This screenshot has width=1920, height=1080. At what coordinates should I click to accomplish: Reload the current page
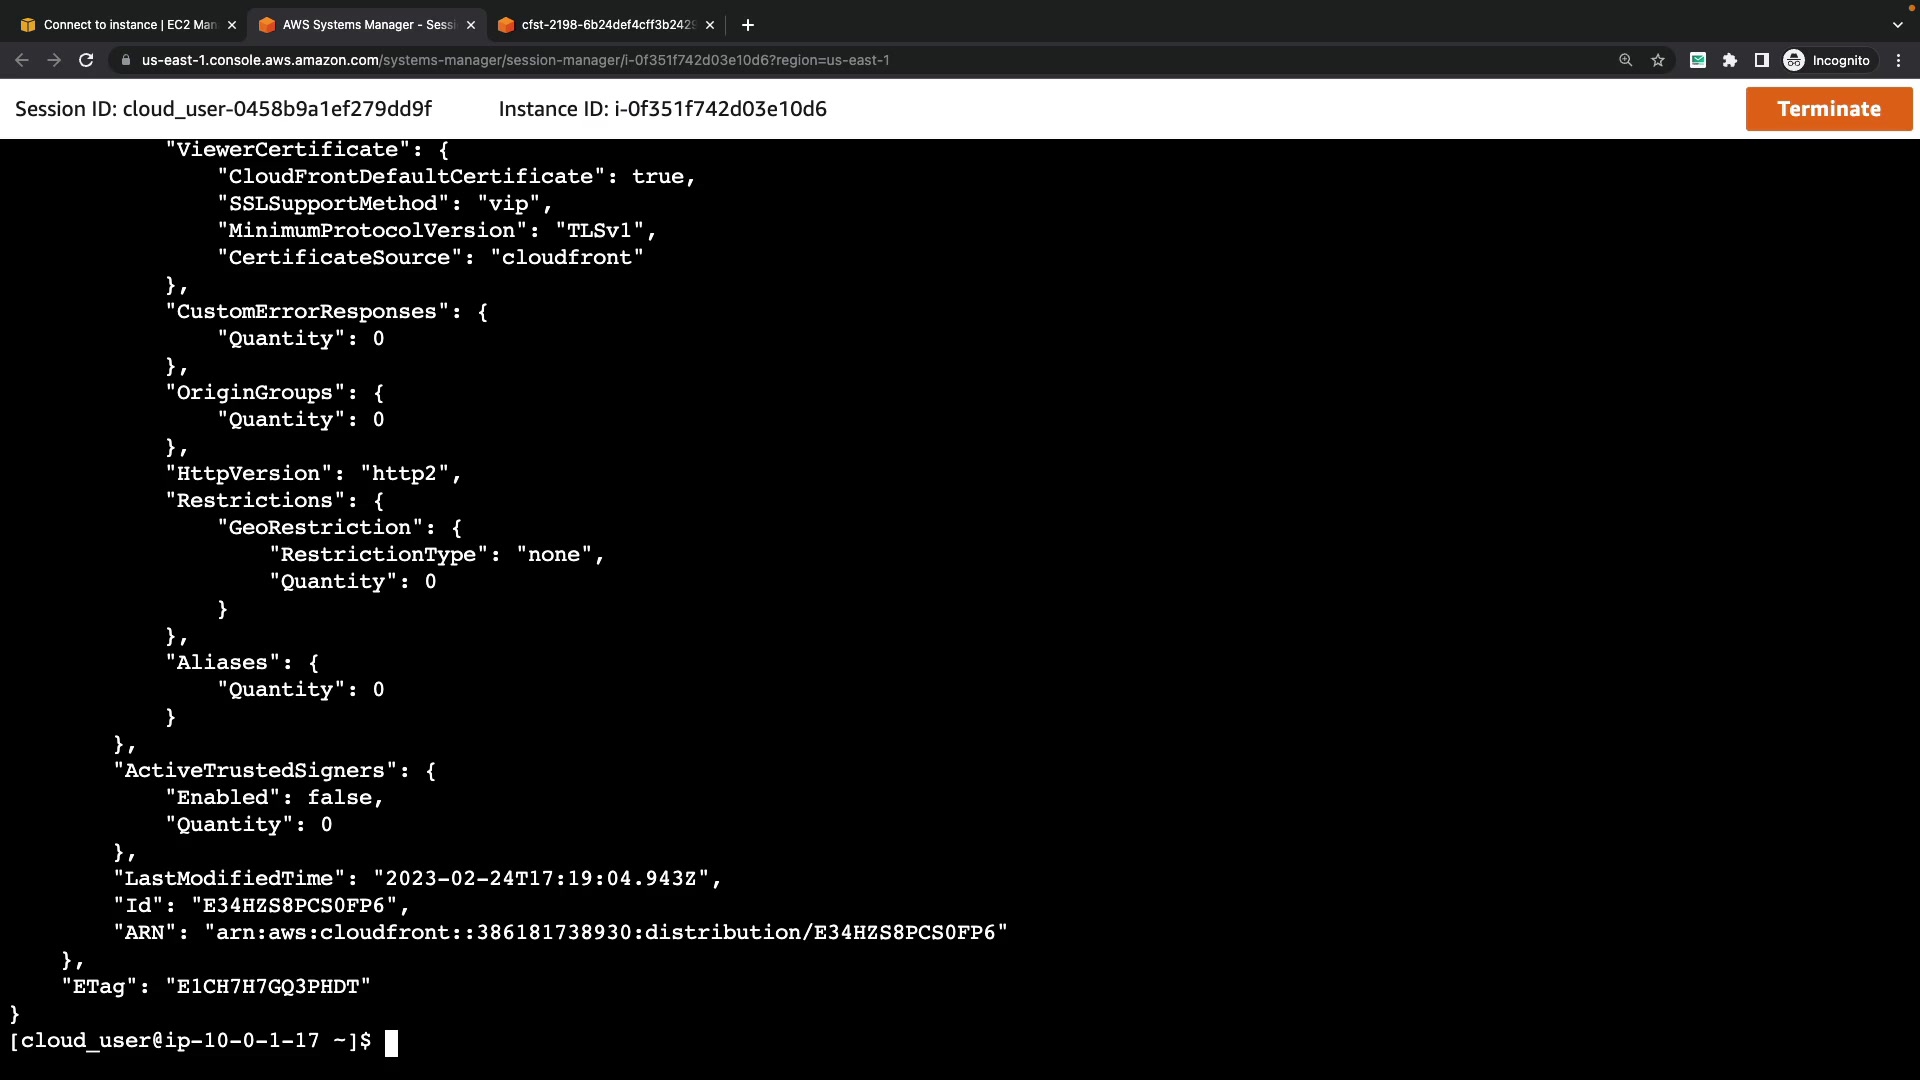click(86, 60)
